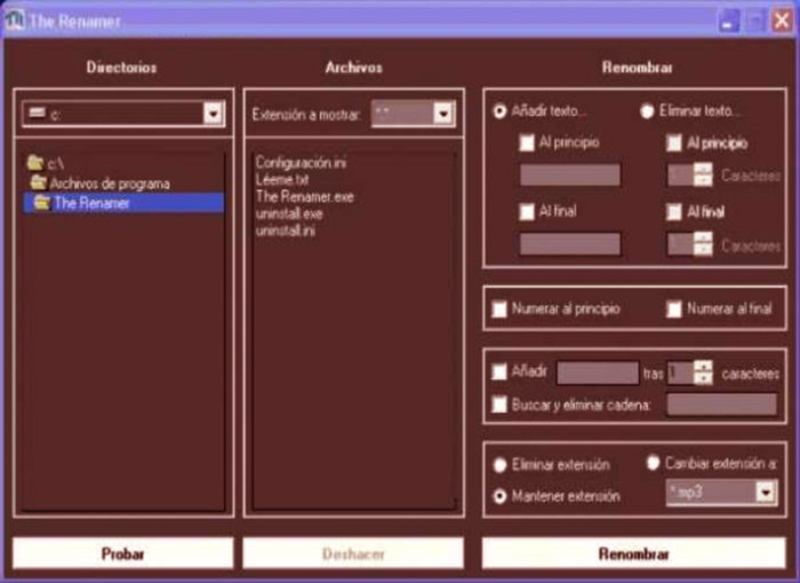
Task: Increase Caracteres count for Eliminar Al final
Action: point(703,238)
